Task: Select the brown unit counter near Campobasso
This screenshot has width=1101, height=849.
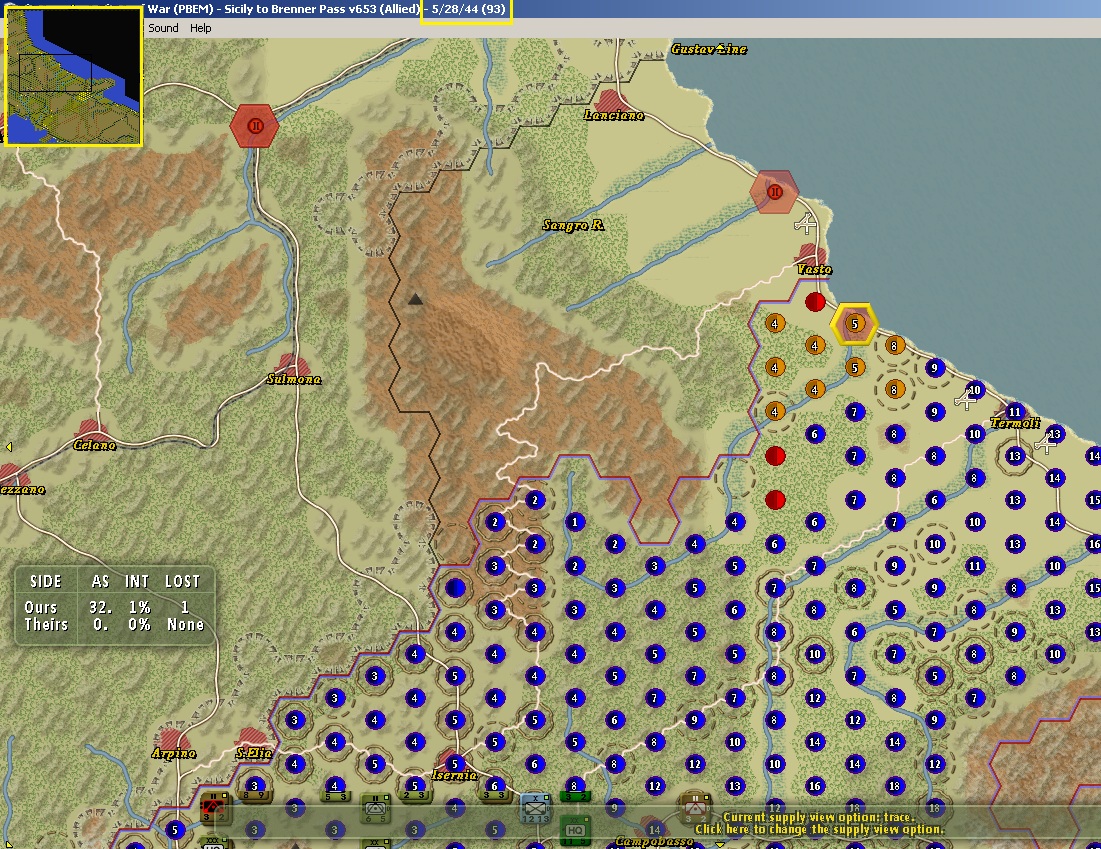Action: pyautogui.click(x=694, y=808)
